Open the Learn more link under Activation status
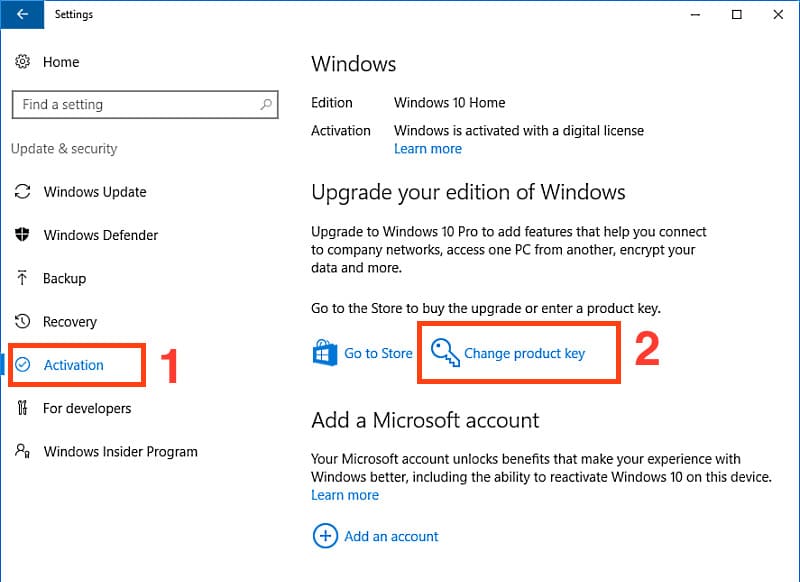800x582 pixels. coord(428,148)
